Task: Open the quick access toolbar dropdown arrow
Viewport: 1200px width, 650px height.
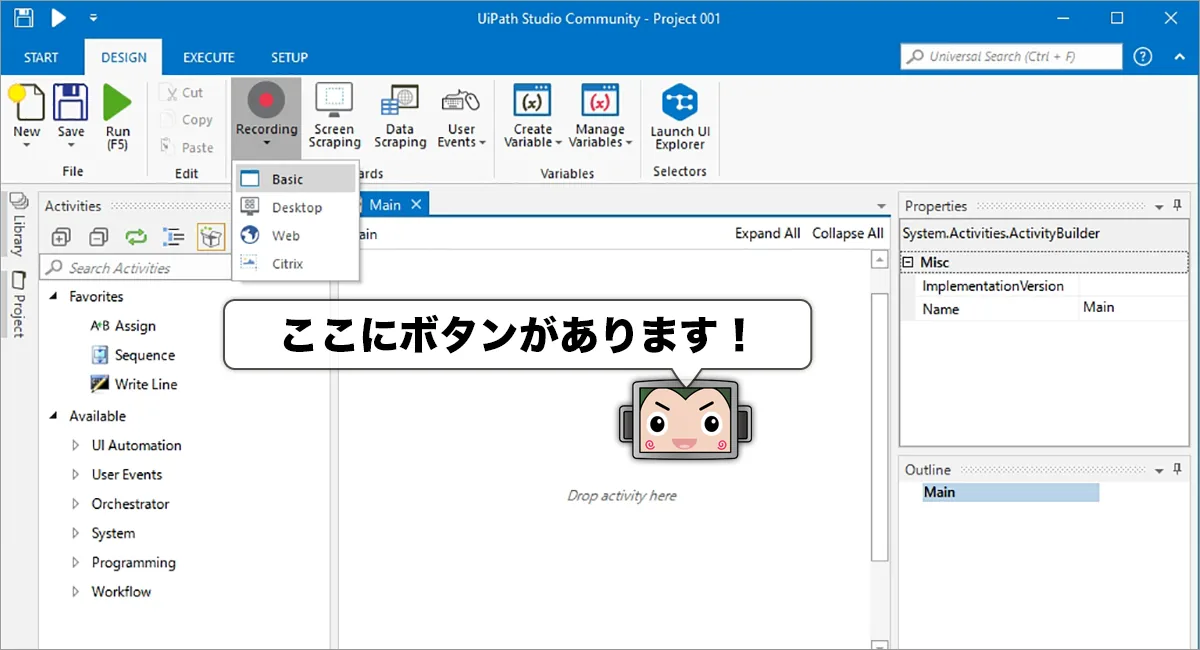Action: coord(93,18)
